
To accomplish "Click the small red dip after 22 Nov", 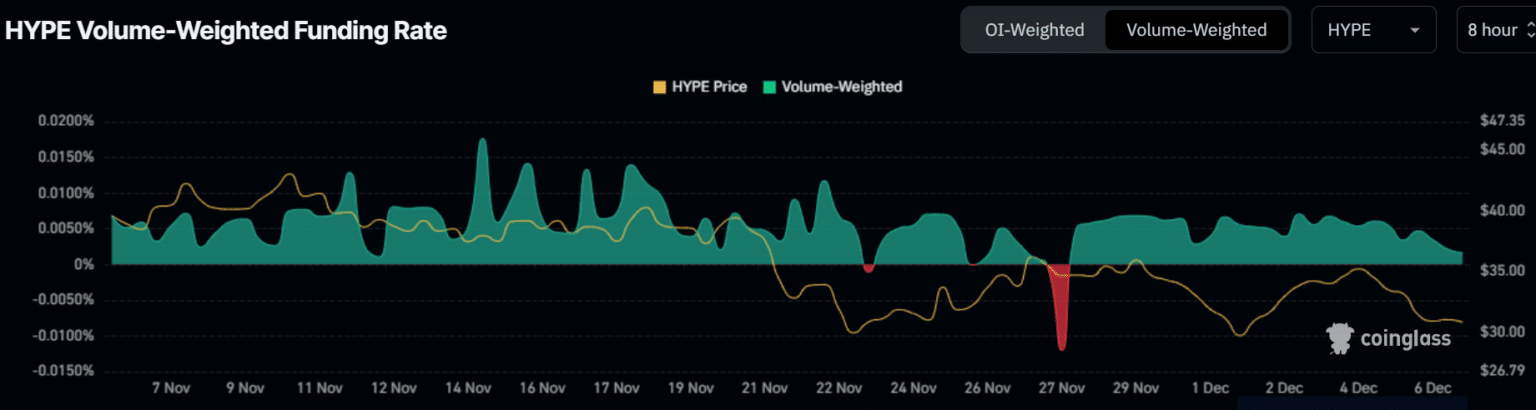I will tap(868, 268).
